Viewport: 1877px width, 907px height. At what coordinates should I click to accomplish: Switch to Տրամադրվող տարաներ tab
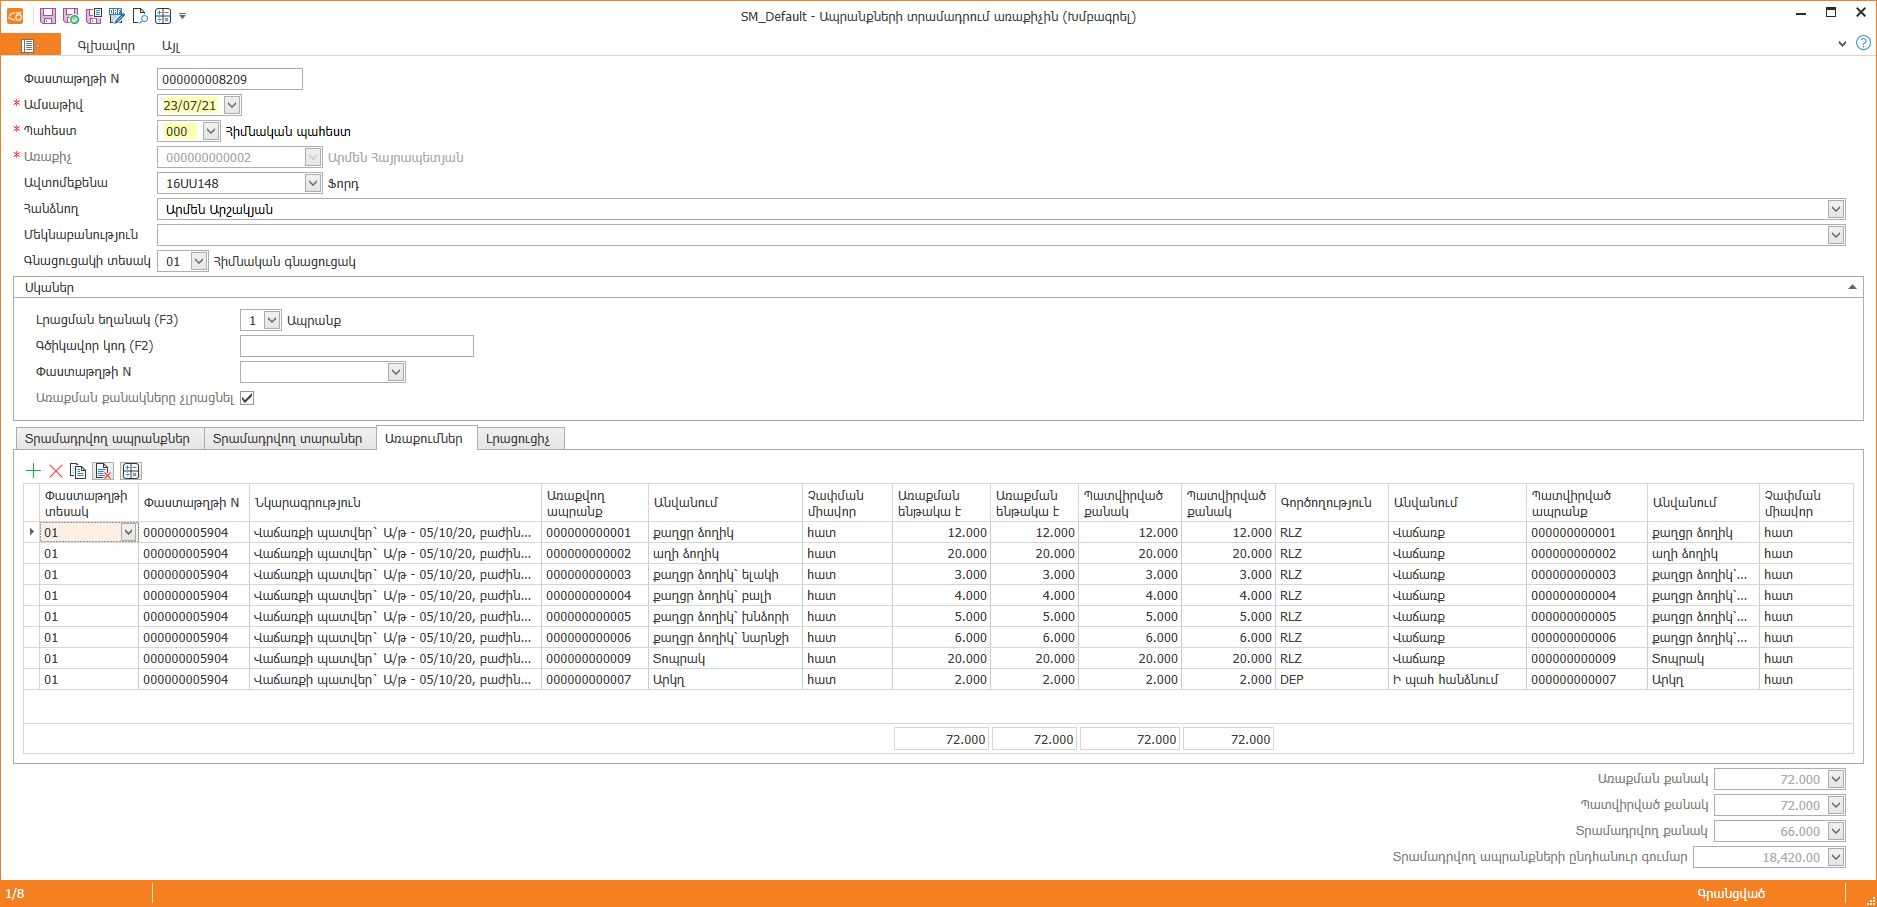pyautogui.click(x=288, y=439)
